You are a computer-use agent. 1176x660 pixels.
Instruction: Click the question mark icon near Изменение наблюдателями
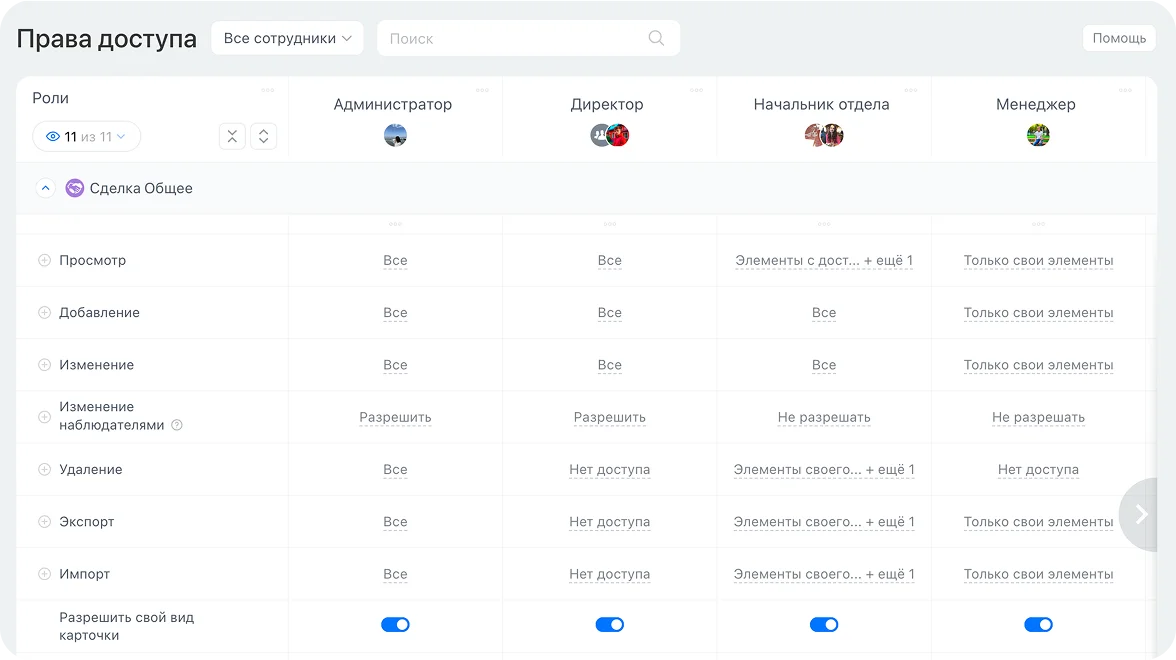coord(177,425)
